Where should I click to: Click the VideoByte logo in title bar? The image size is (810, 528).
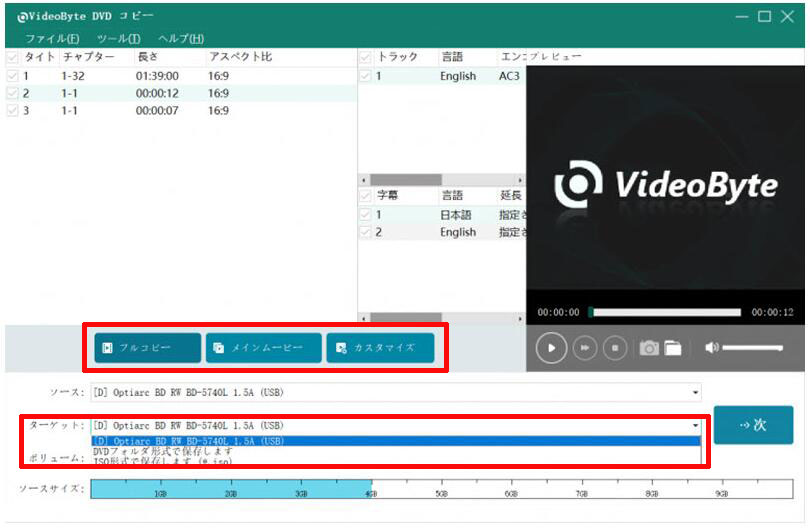[x=22, y=17]
